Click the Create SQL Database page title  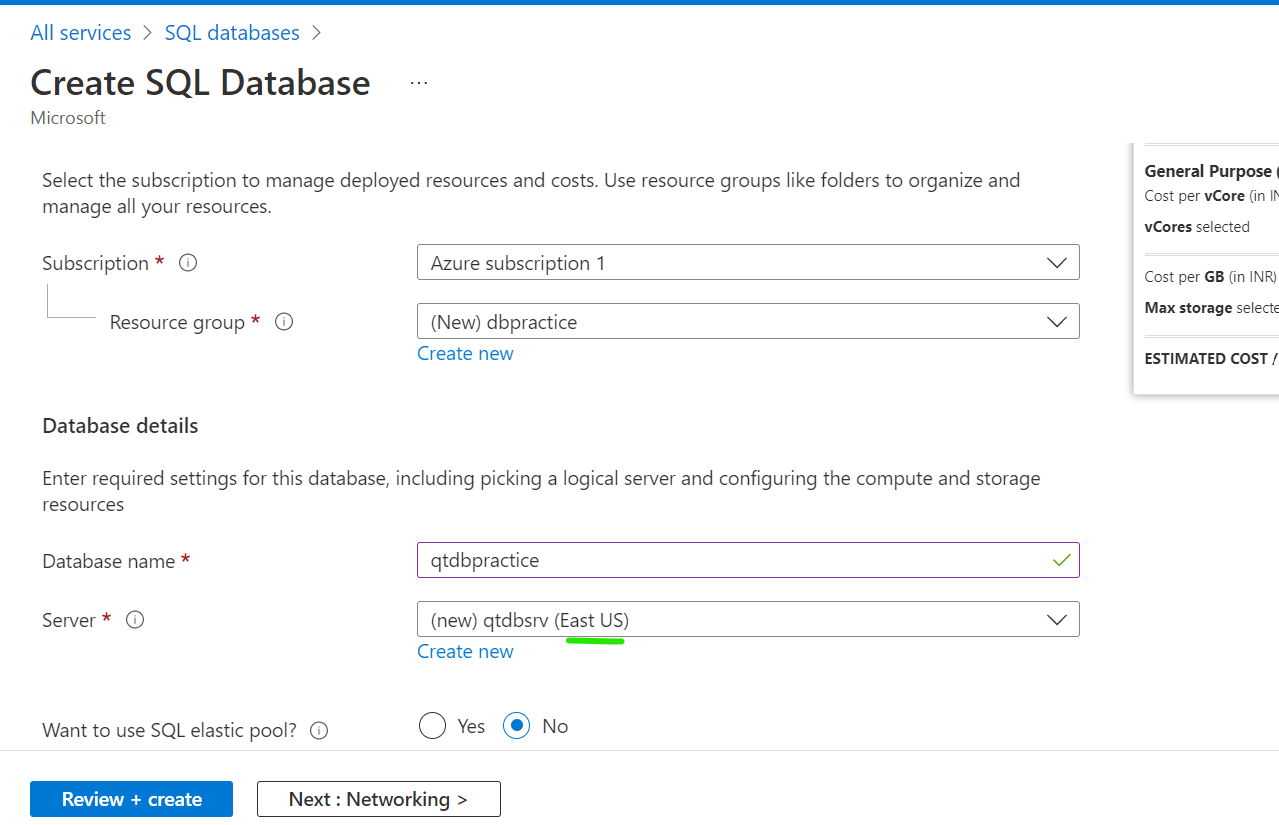[200, 83]
